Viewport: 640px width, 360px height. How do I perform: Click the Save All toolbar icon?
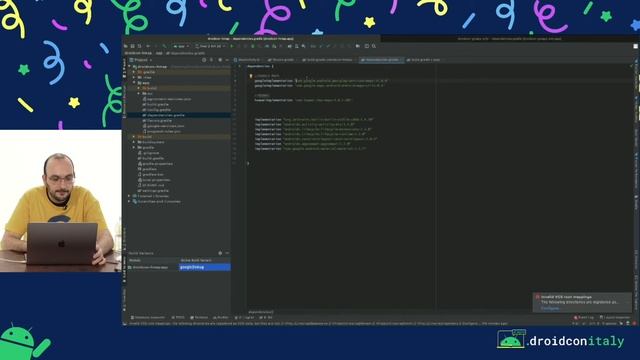[x=133, y=46]
